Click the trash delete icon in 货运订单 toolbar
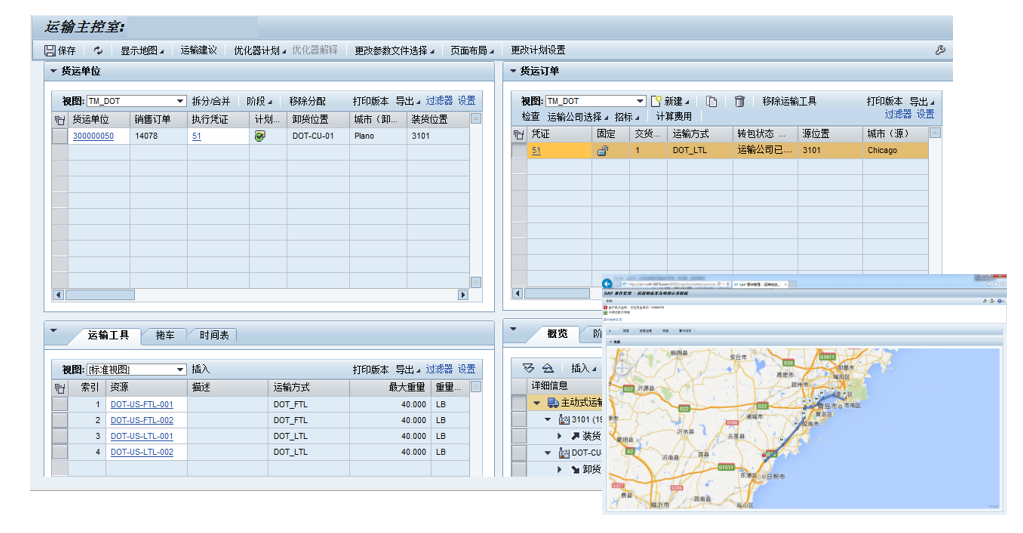 740,101
